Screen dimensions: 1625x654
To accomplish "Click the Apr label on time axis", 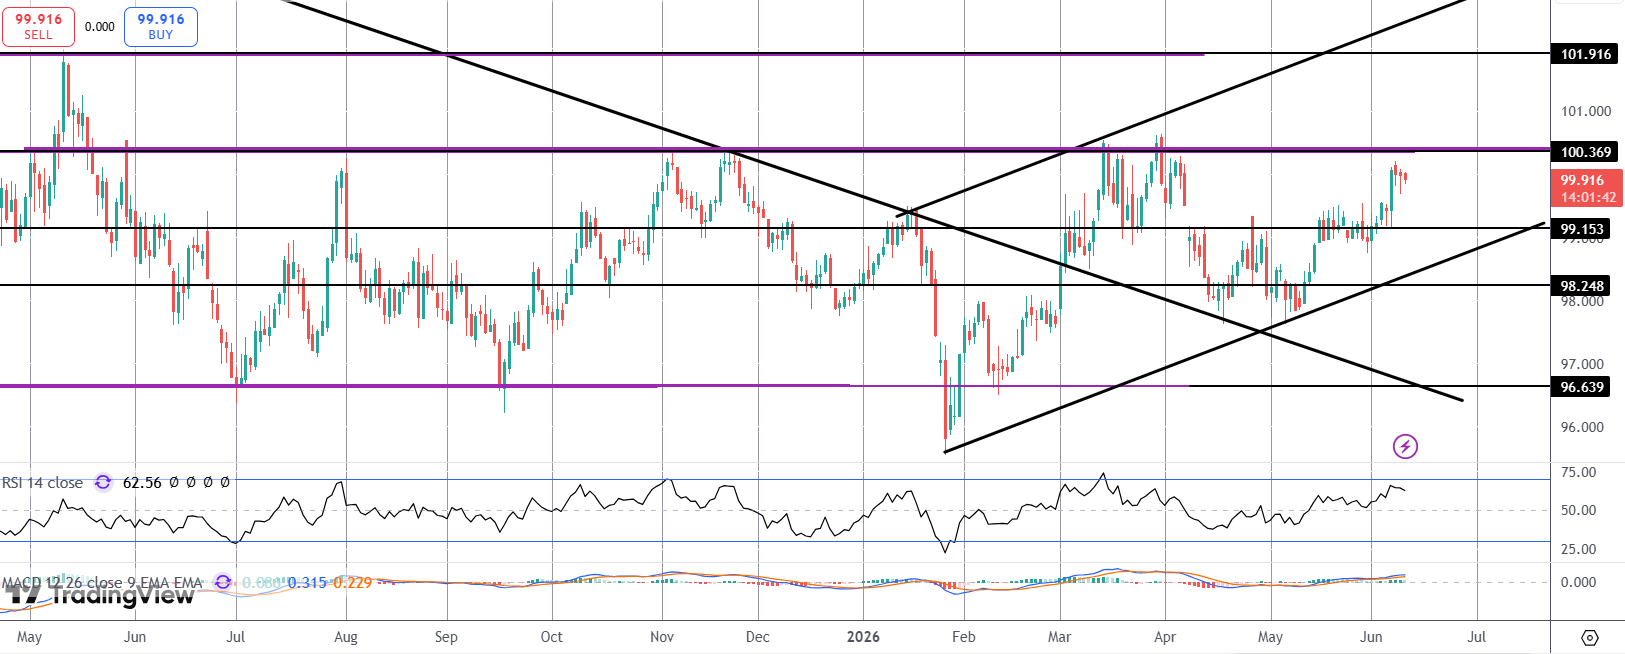I will [x=1165, y=637].
